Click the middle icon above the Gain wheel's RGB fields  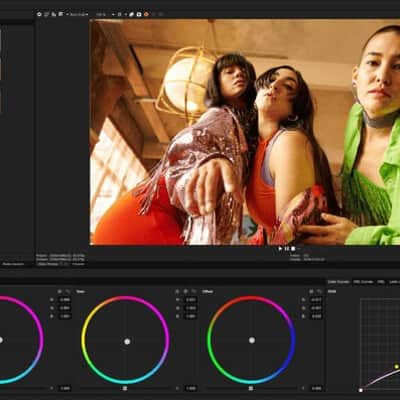(186, 292)
